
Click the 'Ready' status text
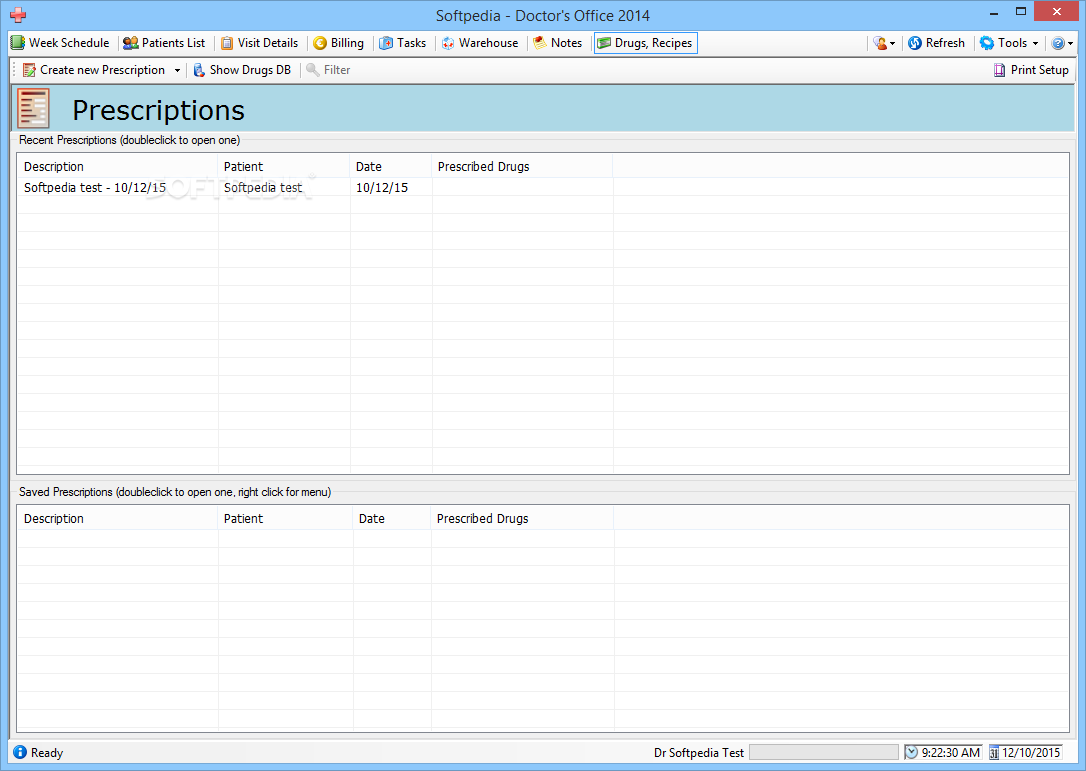point(46,753)
